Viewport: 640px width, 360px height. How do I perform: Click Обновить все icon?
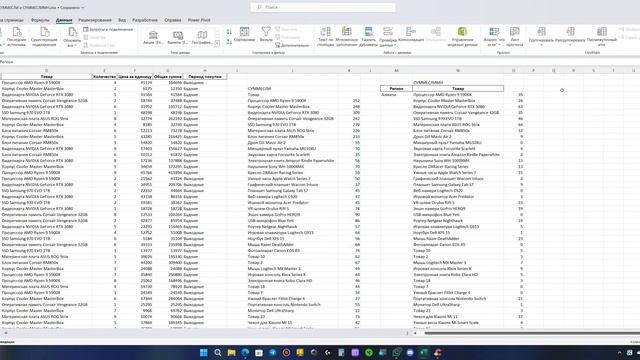[x=72, y=36]
